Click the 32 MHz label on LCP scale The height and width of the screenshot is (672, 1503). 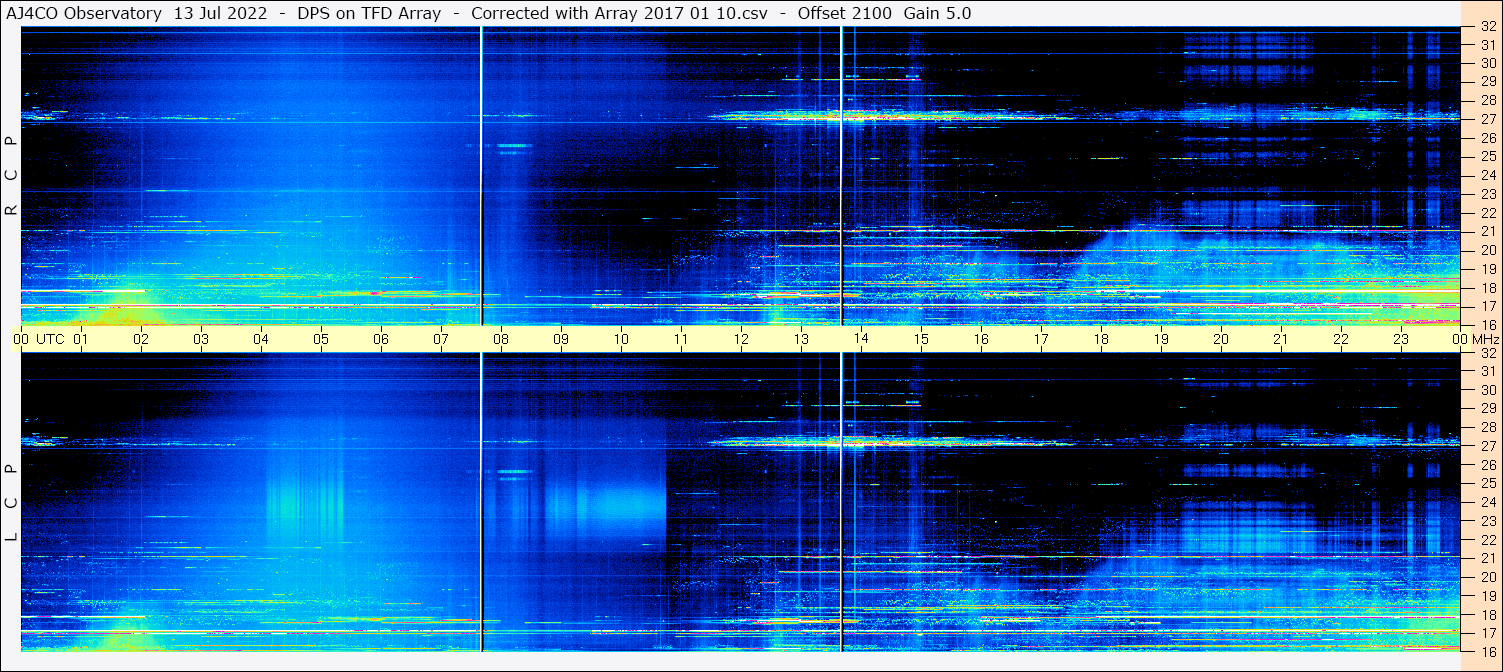point(1487,353)
